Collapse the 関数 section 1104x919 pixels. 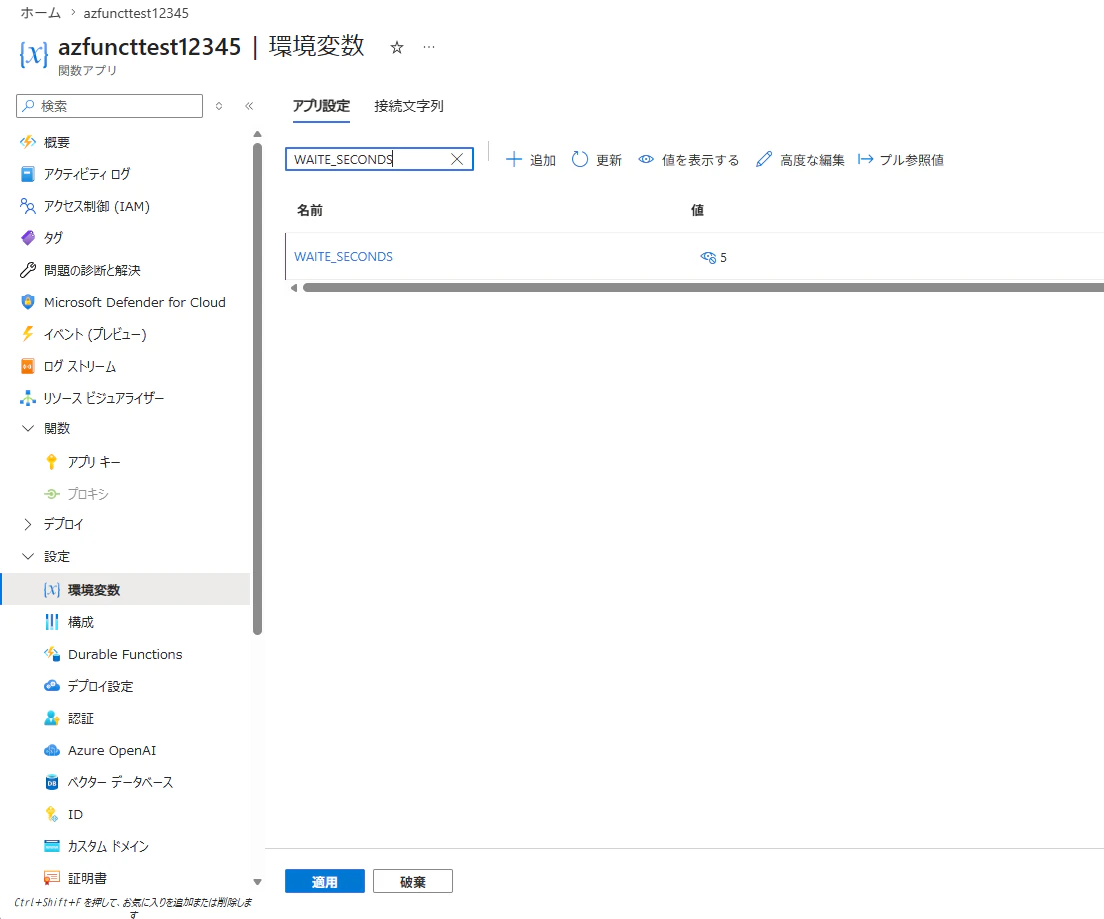click(27, 428)
